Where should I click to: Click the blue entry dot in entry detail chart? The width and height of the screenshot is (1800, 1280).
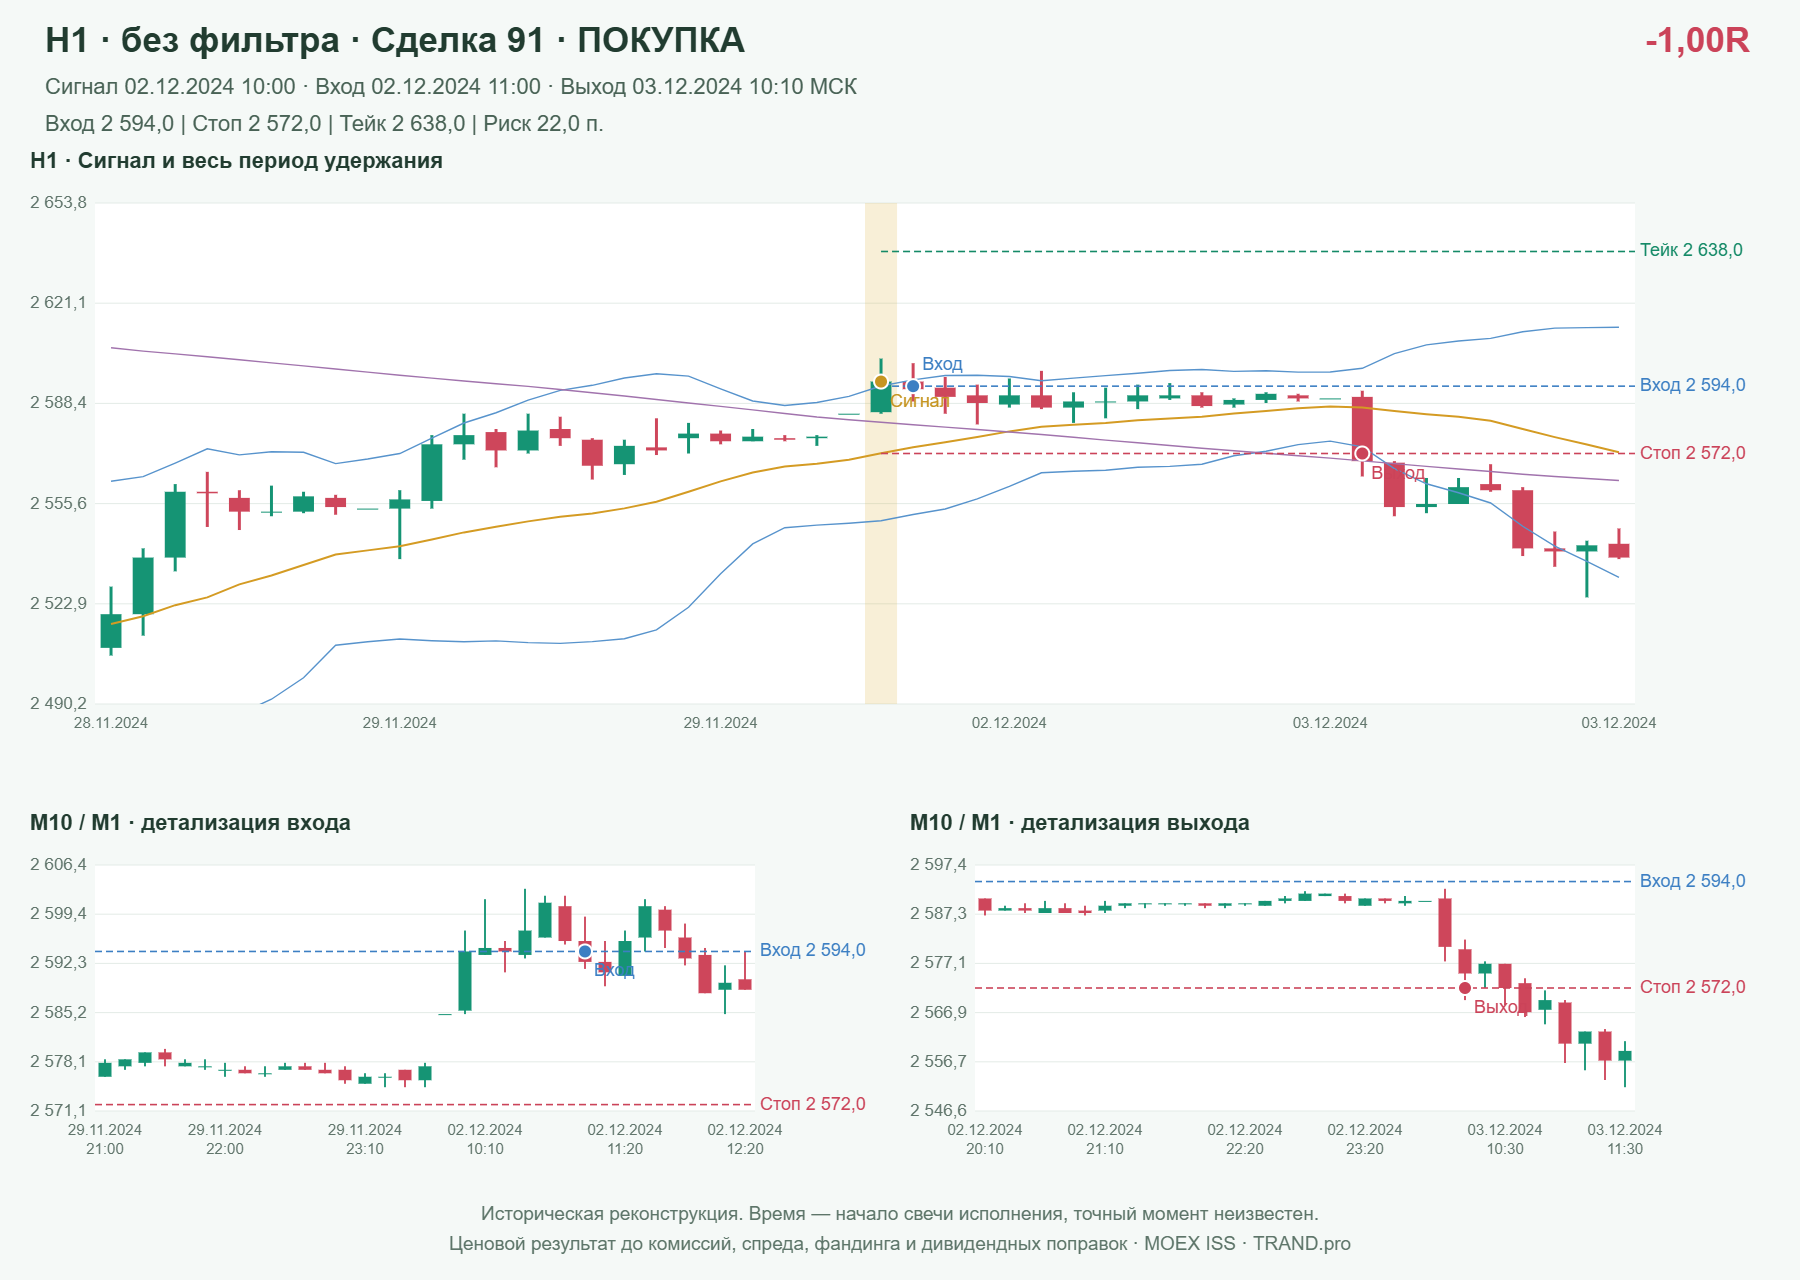(585, 952)
